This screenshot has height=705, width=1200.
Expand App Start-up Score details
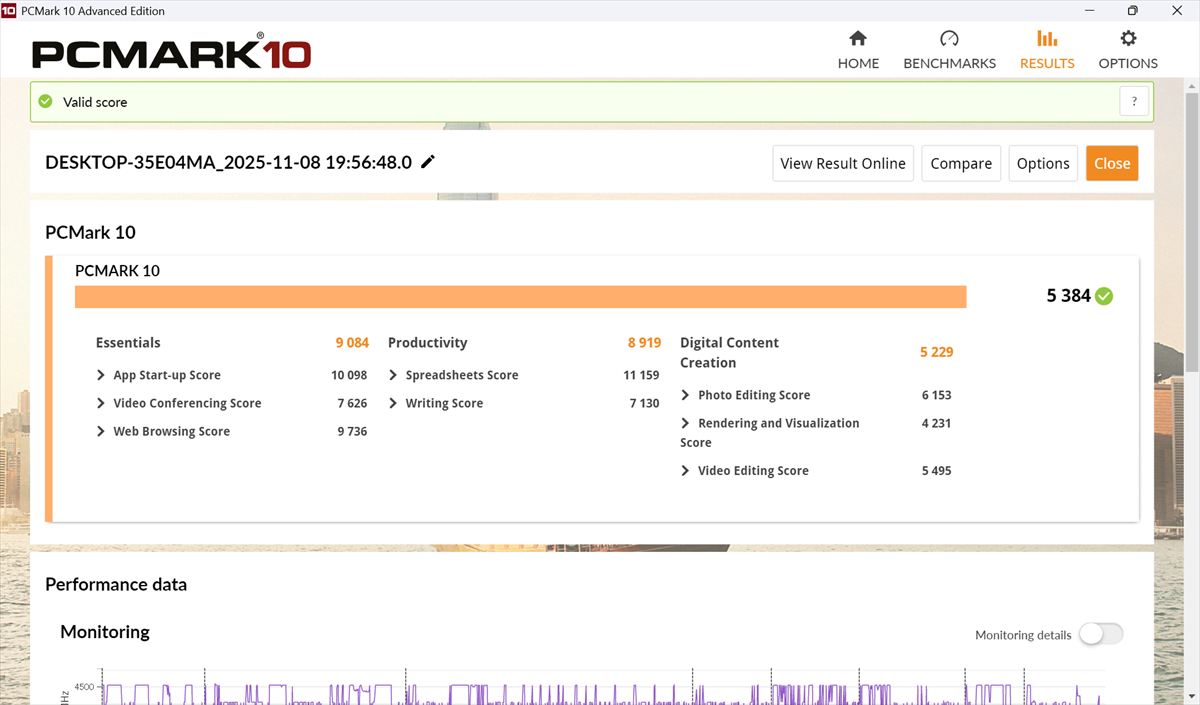[101, 375]
